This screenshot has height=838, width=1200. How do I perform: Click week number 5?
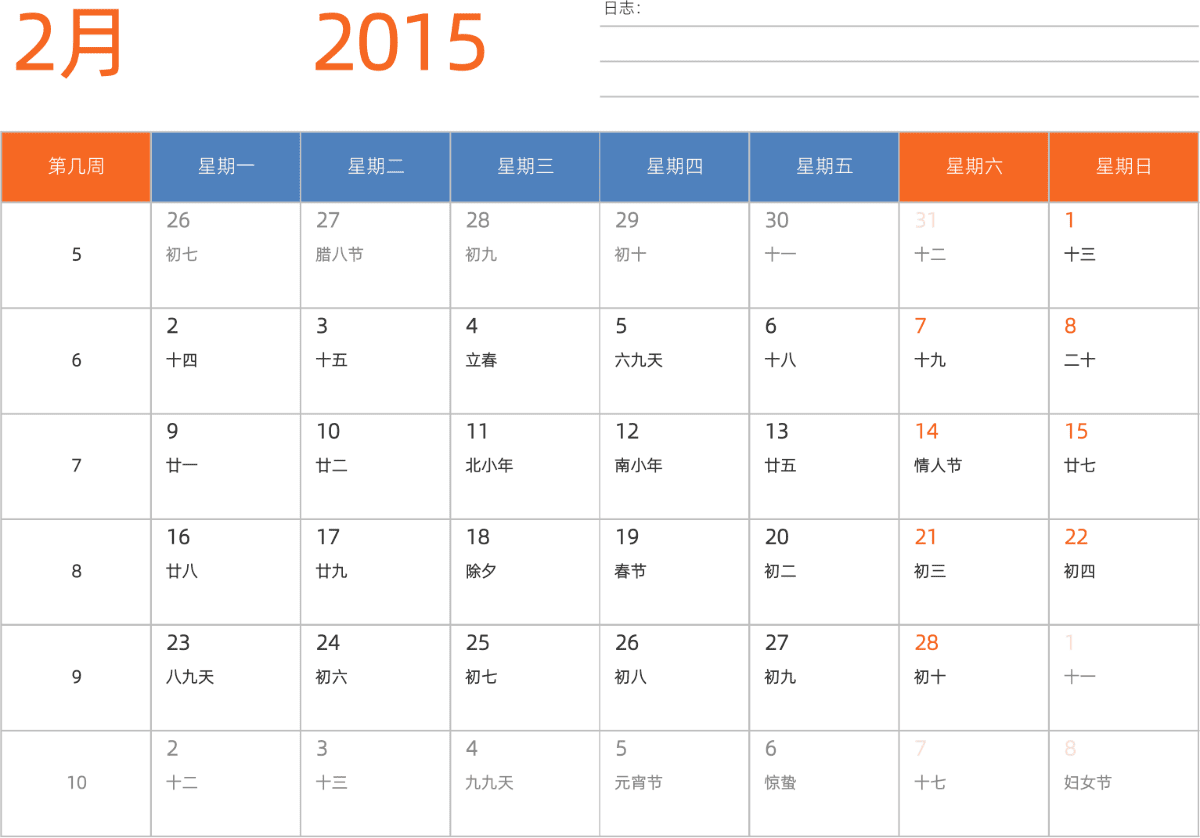[77, 255]
